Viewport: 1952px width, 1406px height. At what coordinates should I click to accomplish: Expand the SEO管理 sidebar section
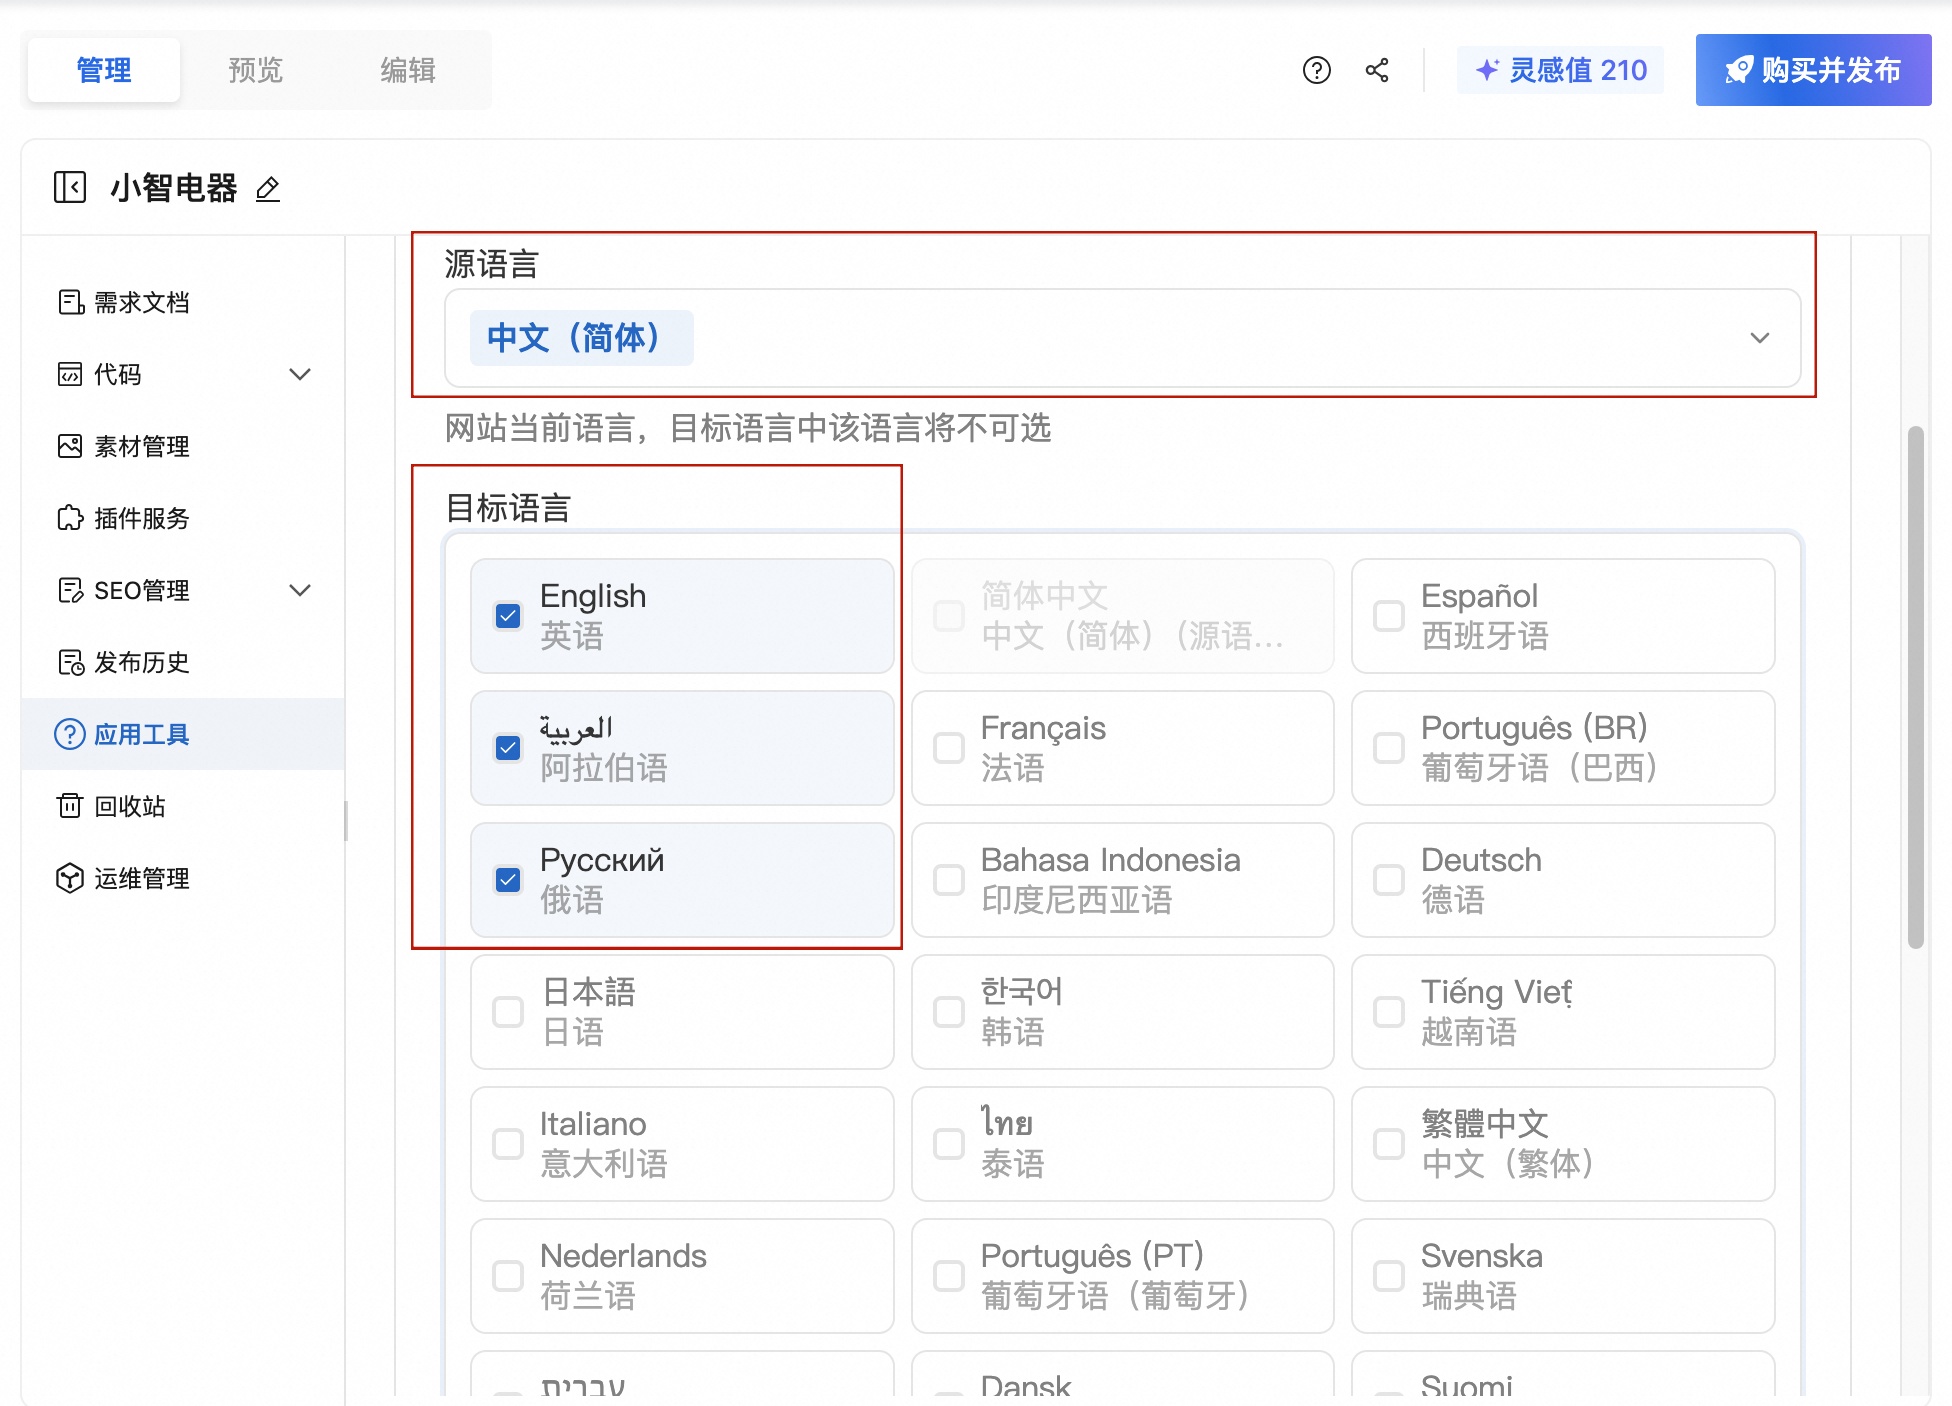pyautogui.click(x=300, y=590)
